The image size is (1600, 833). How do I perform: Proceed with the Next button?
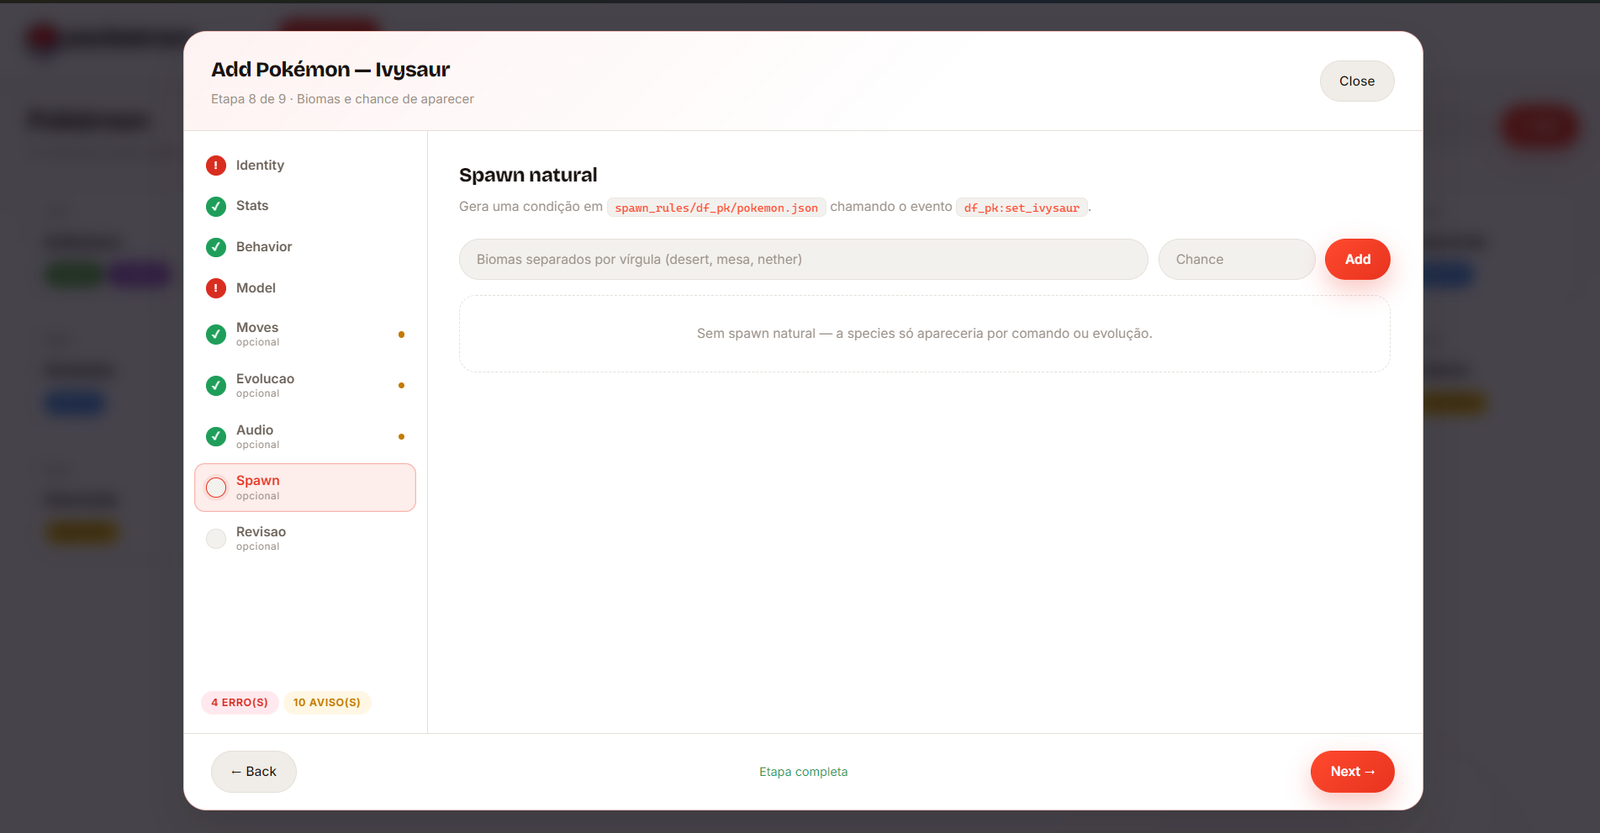pos(1352,771)
